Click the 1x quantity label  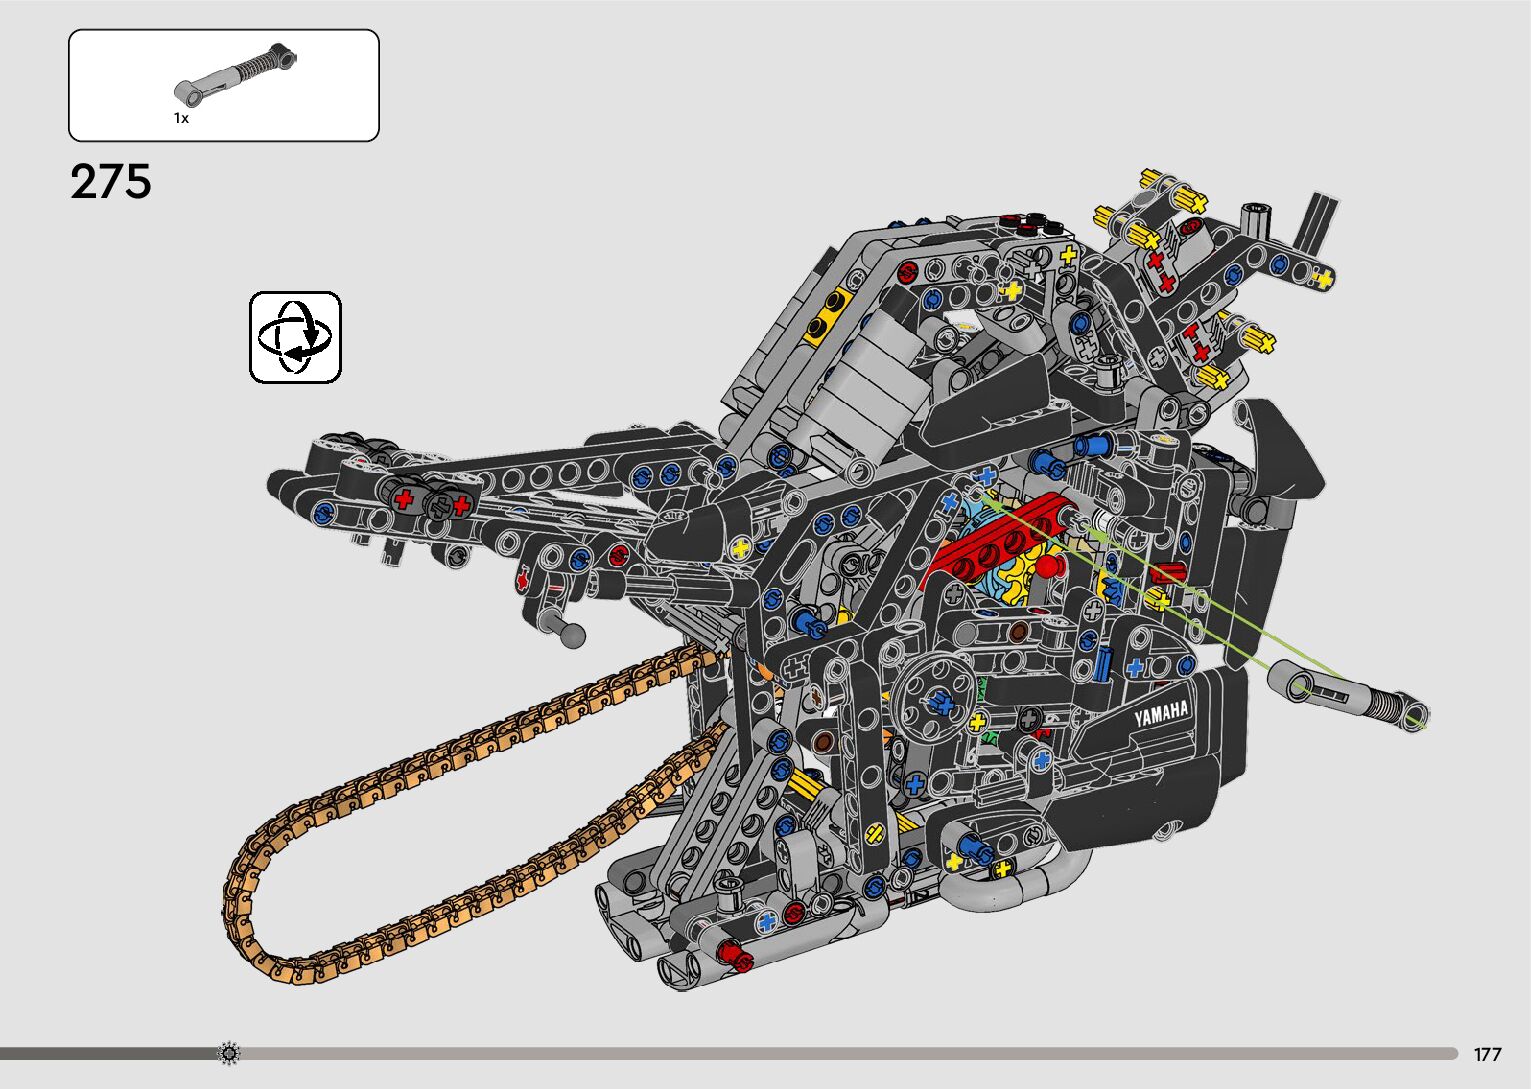click(x=181, y=118)
